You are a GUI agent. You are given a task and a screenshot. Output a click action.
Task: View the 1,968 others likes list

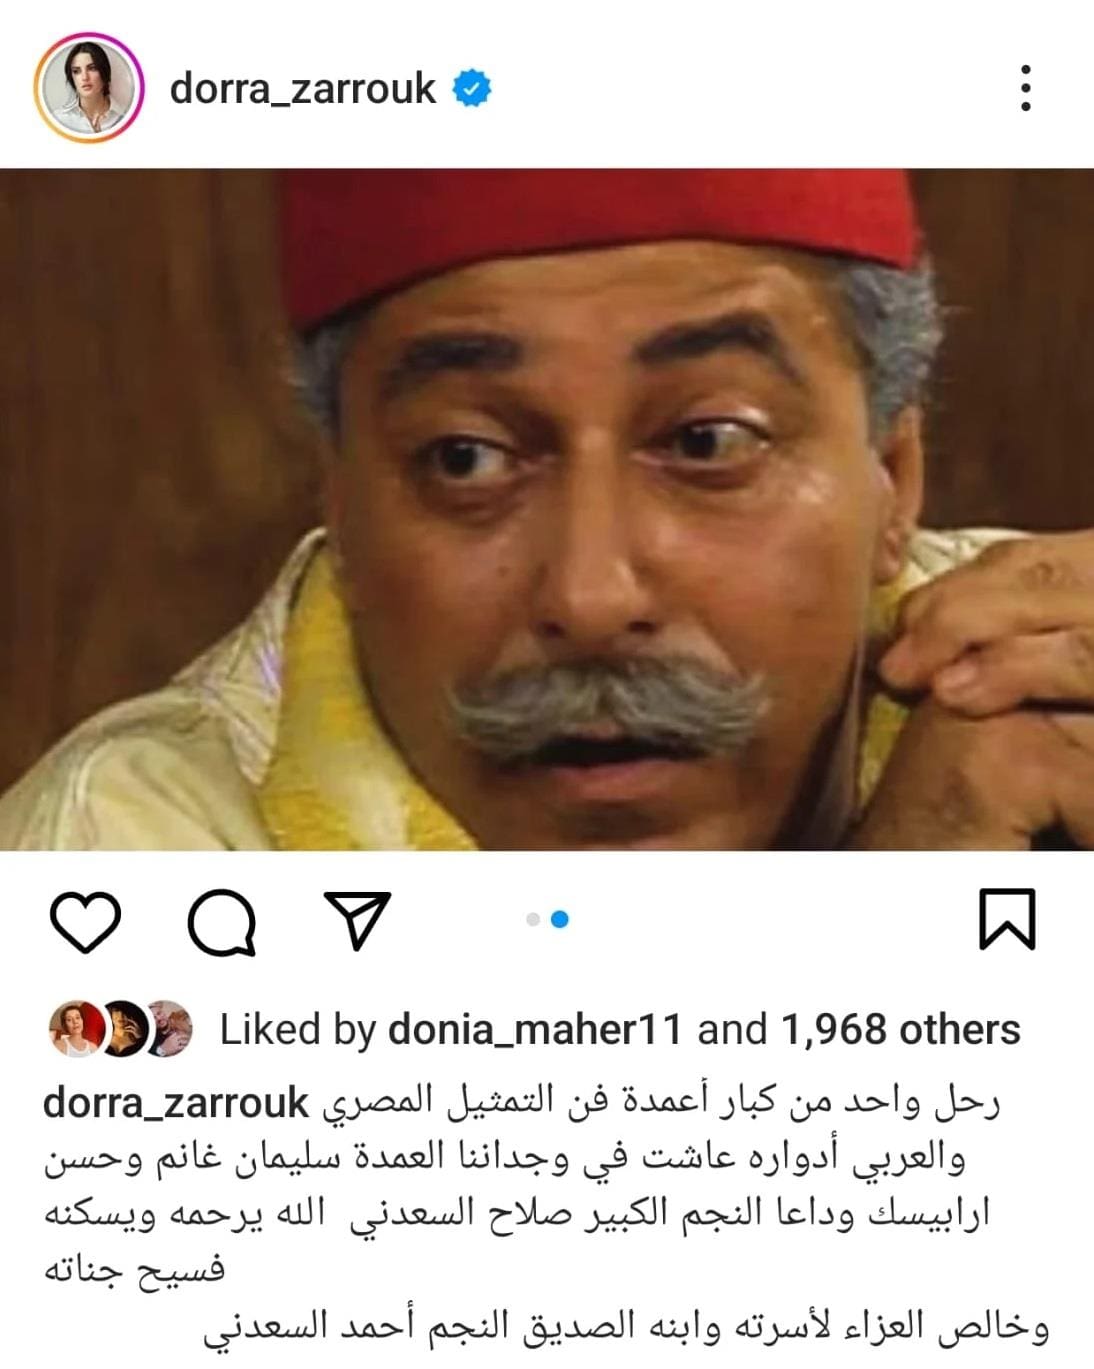coord(900,1029)
